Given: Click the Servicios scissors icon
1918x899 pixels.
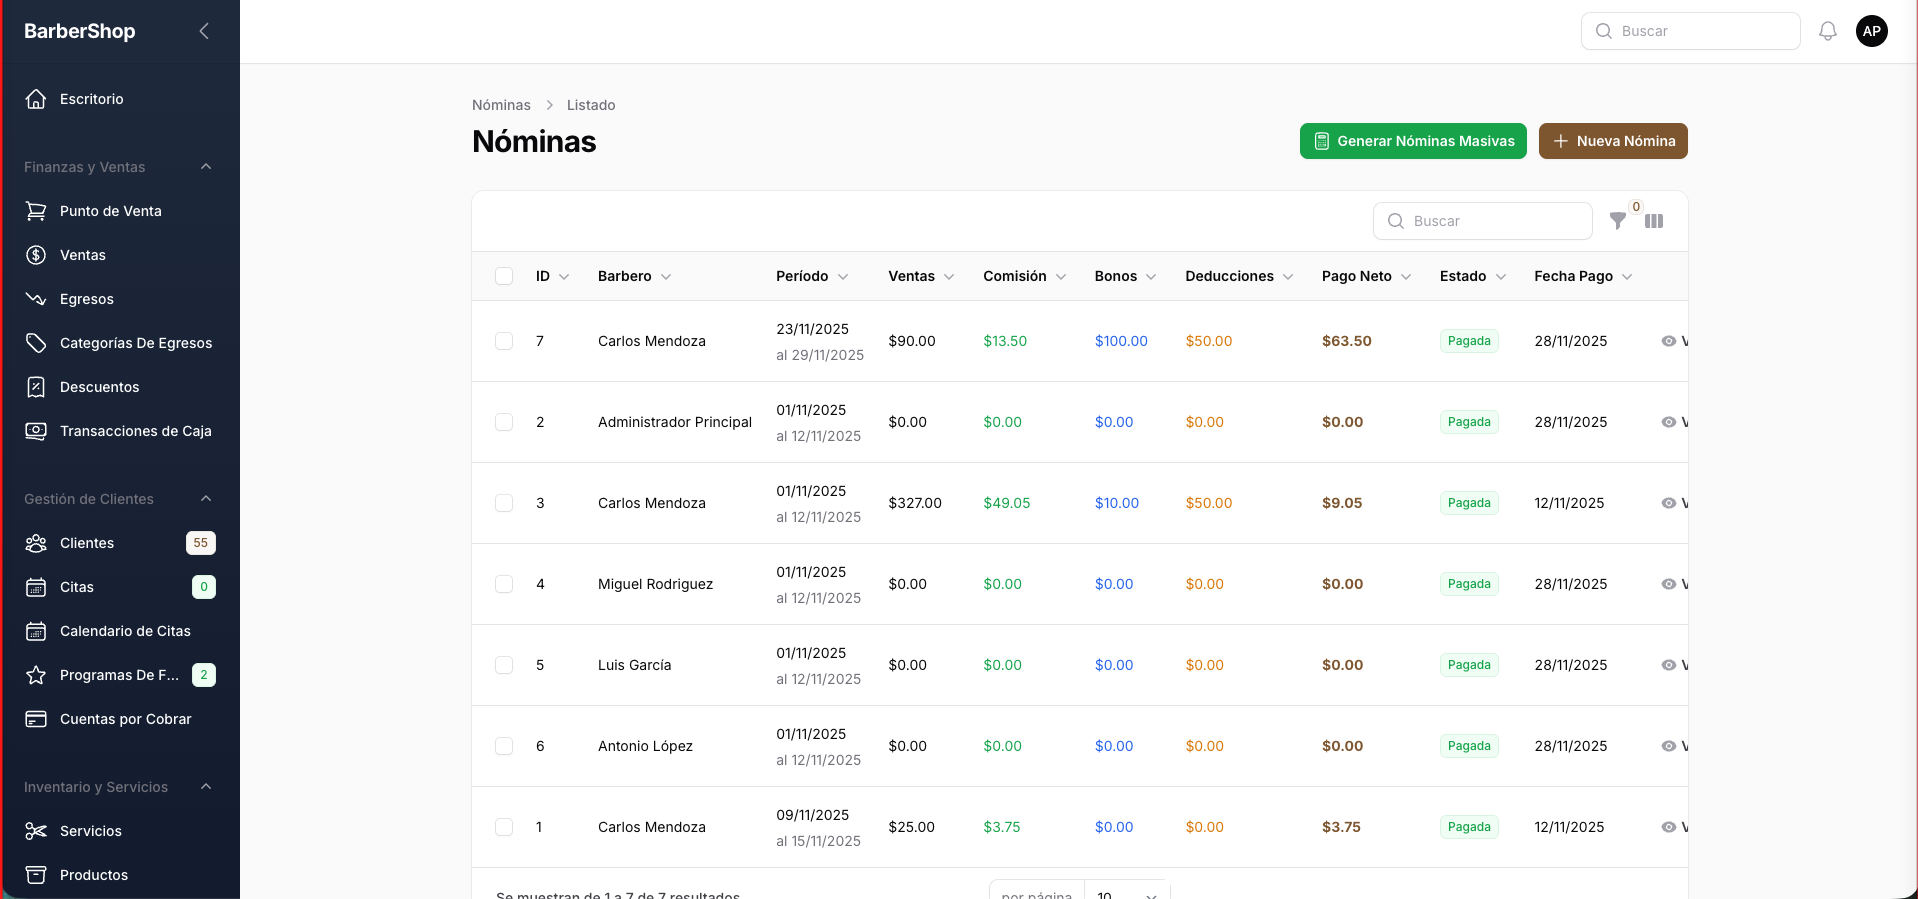Looking at the screenshot, I should point(36,831).
